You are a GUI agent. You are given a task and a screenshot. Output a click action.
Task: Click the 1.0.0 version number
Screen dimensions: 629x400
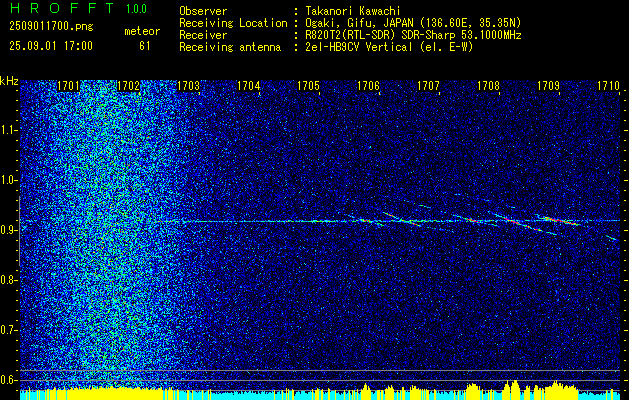[x=136, y=9]
